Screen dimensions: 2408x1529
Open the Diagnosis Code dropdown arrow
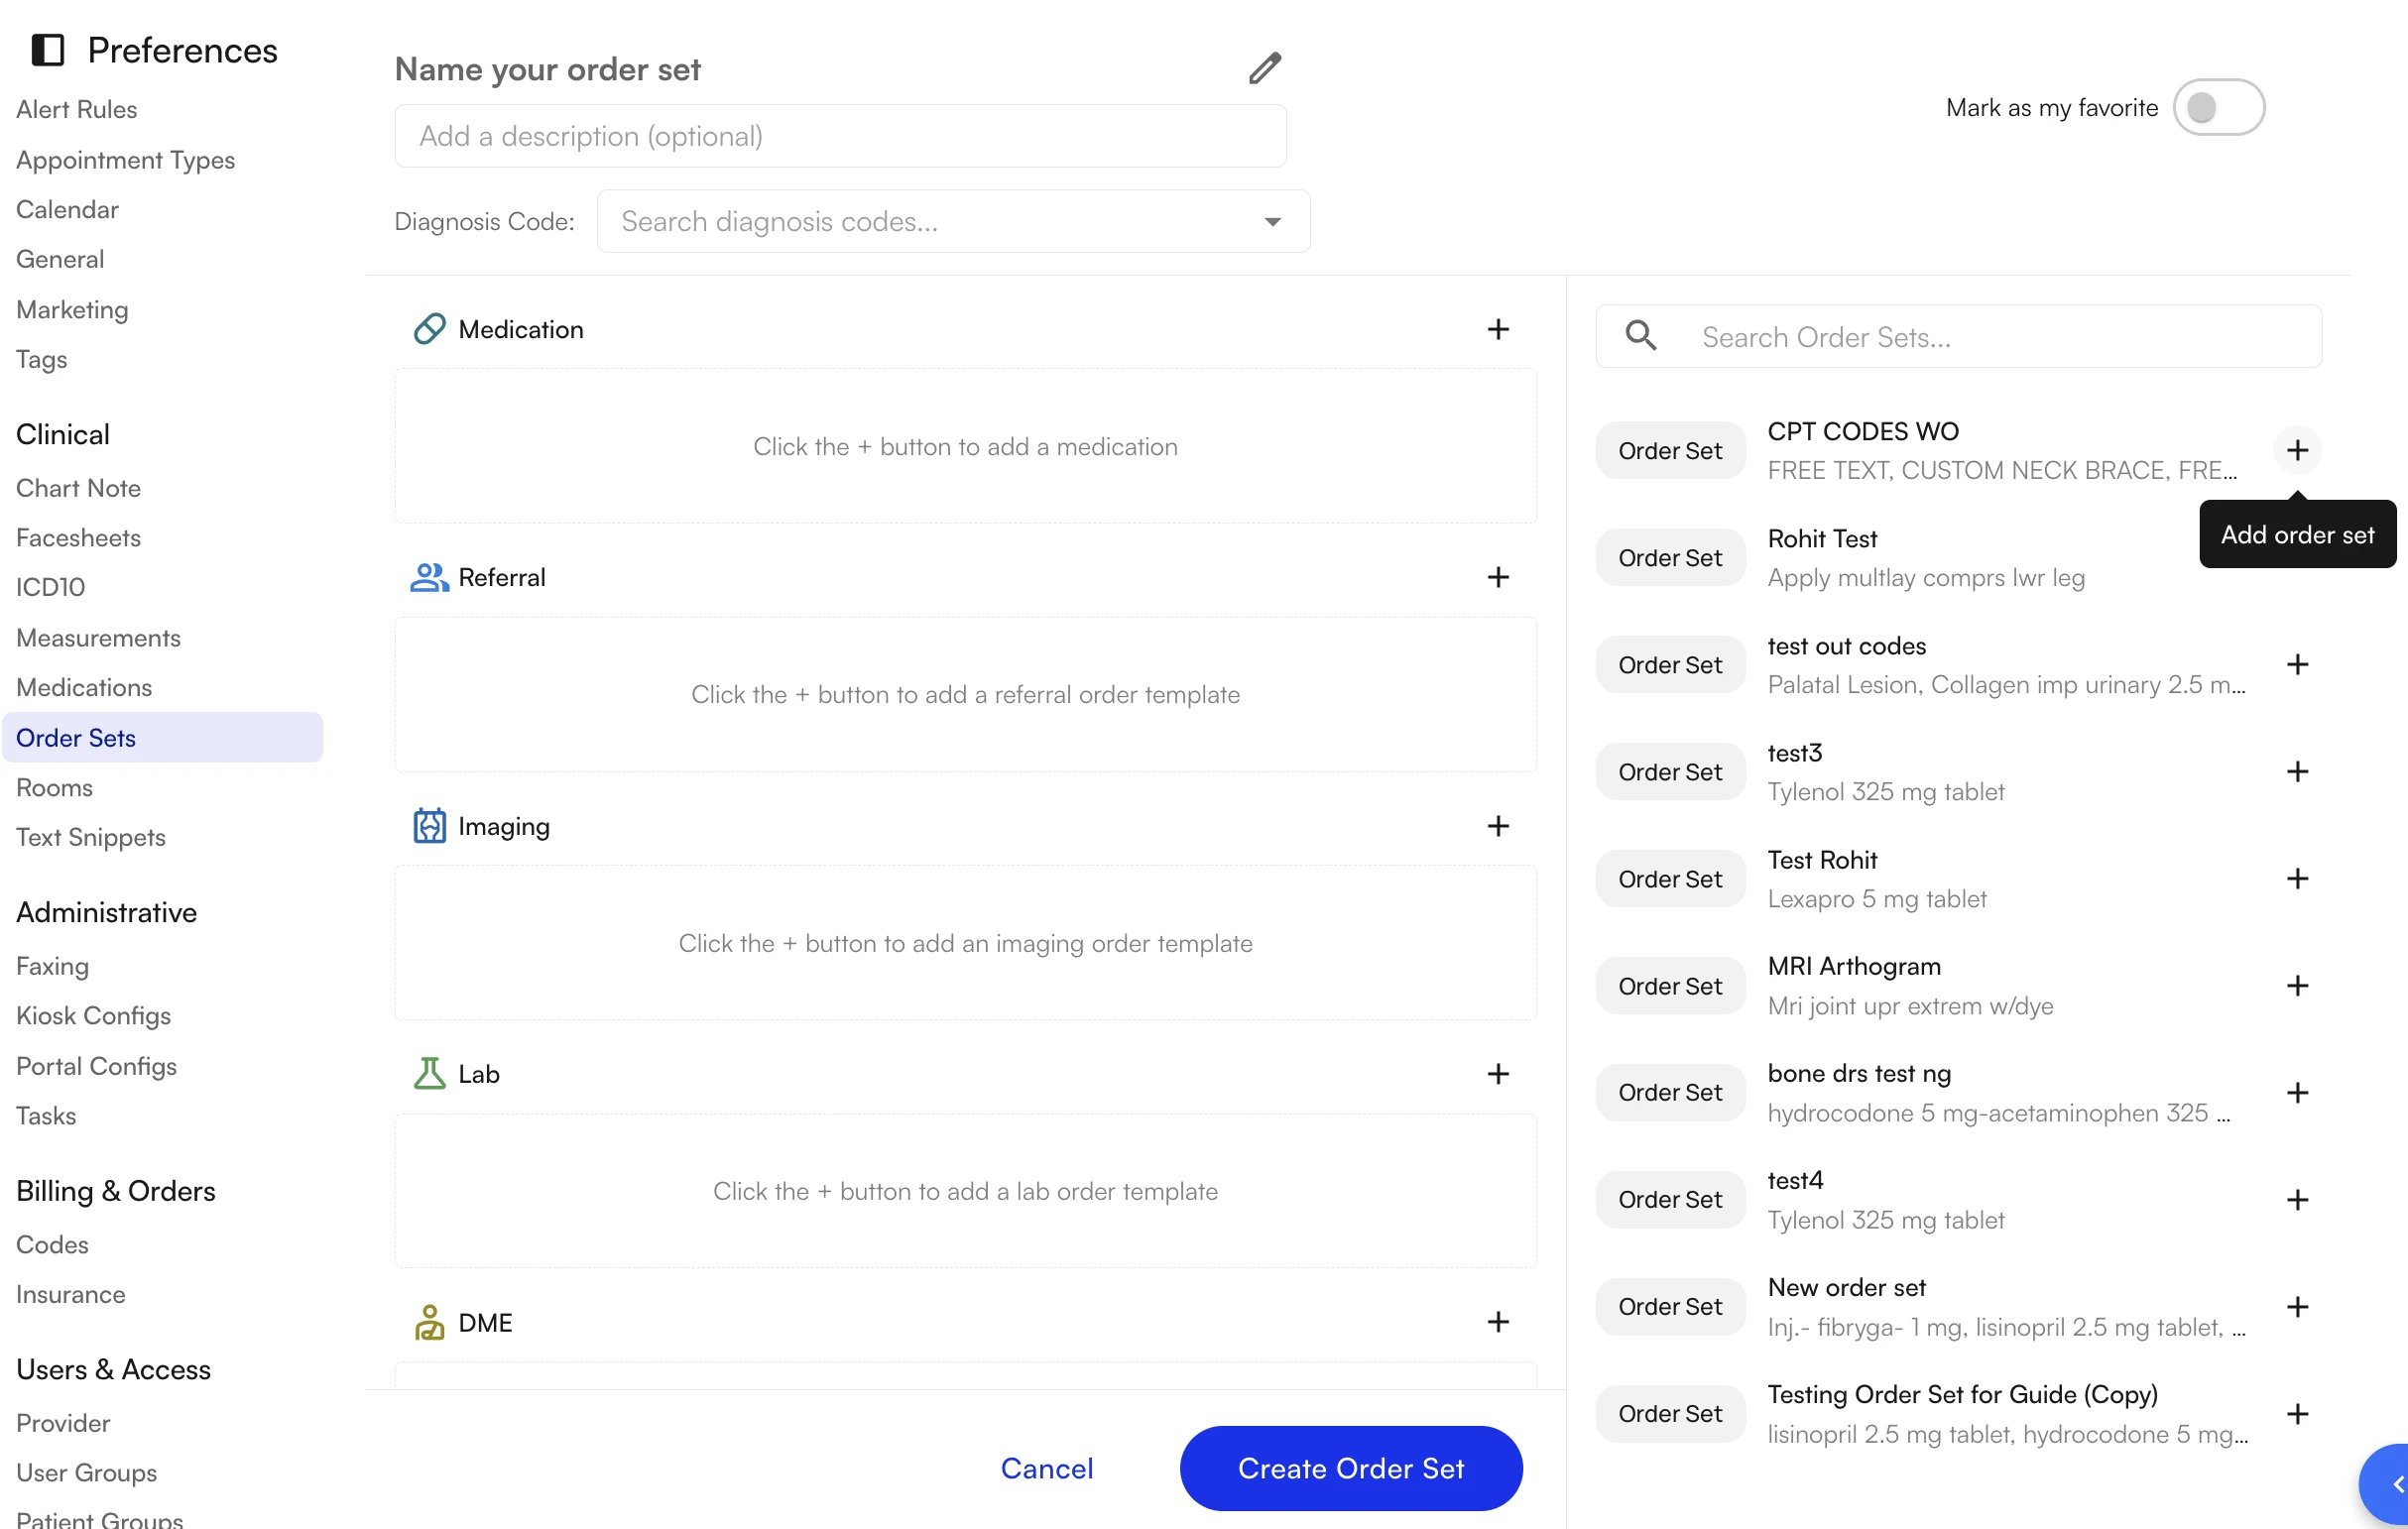click(1272, 221)
